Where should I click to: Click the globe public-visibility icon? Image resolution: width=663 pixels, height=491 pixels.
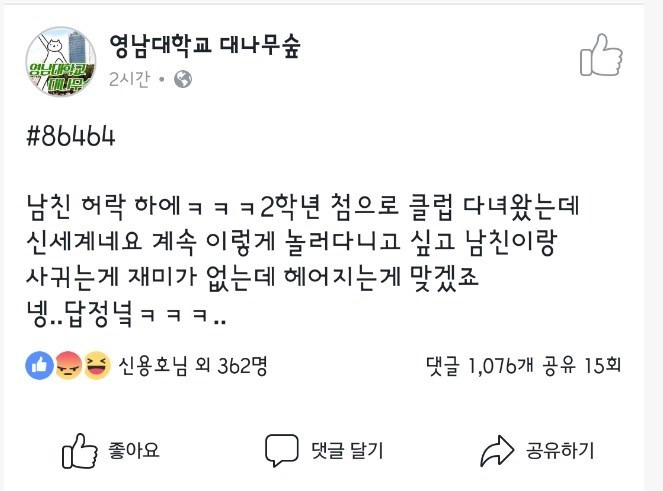point(183,79)
